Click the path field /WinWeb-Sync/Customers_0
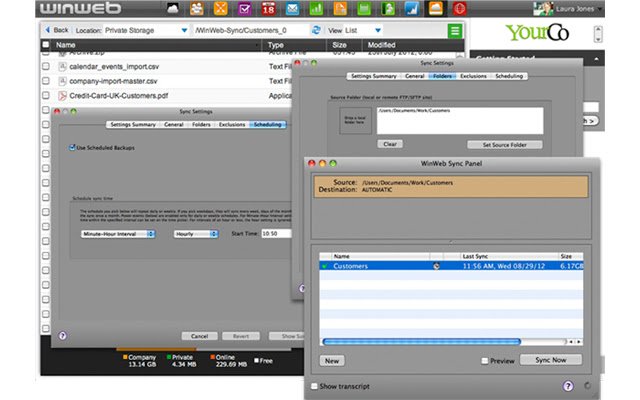 250,30
